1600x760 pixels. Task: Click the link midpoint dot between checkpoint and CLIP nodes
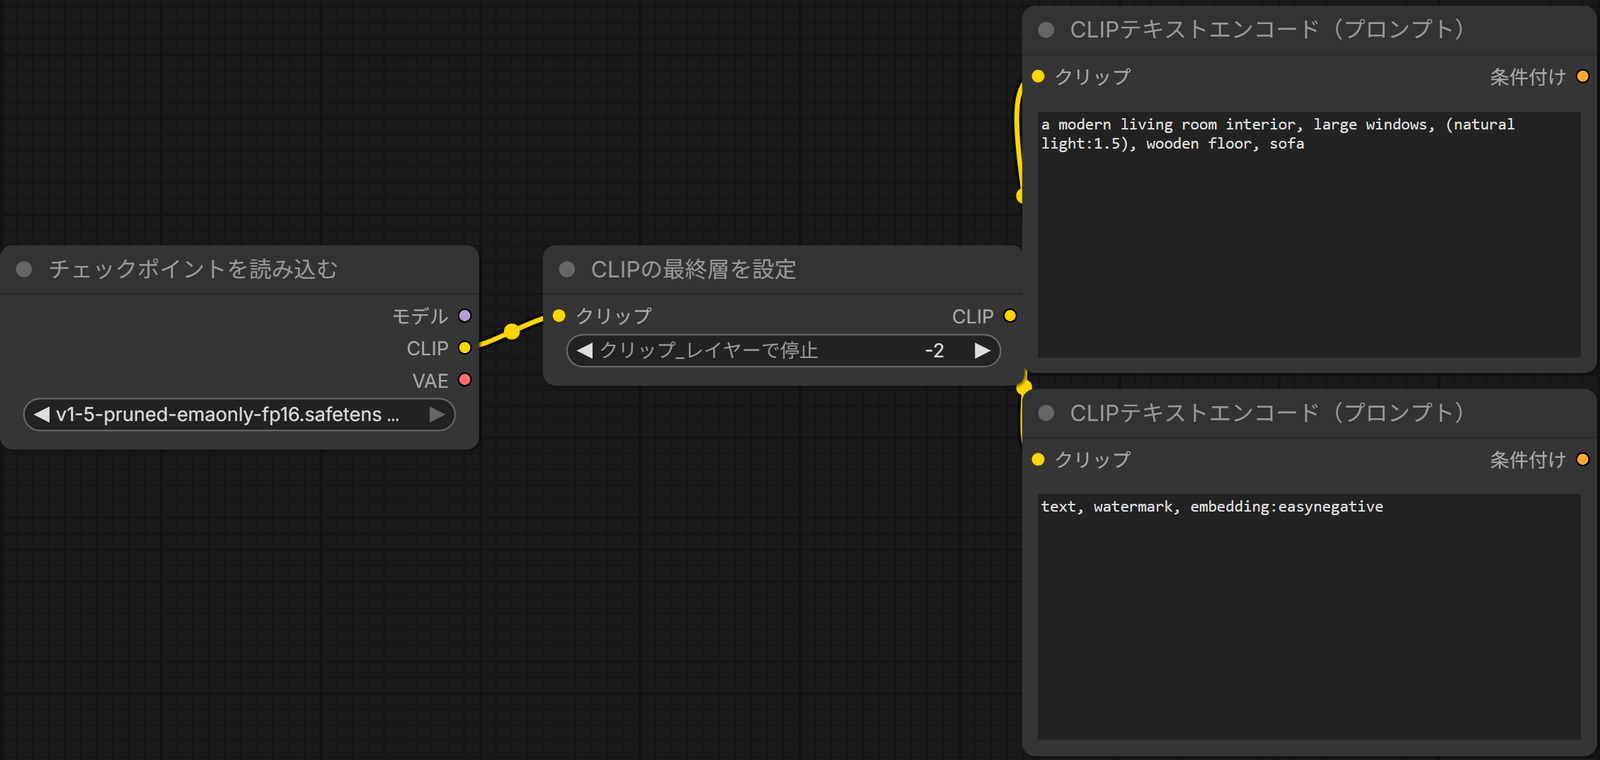click(x=512, y=331)
